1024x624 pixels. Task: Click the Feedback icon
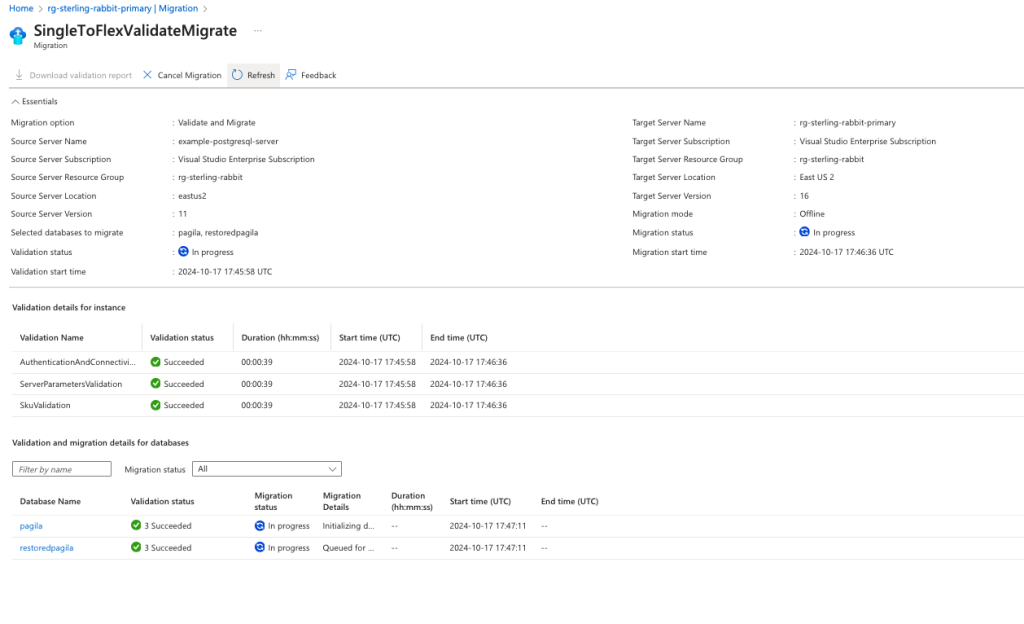(291, 75)
